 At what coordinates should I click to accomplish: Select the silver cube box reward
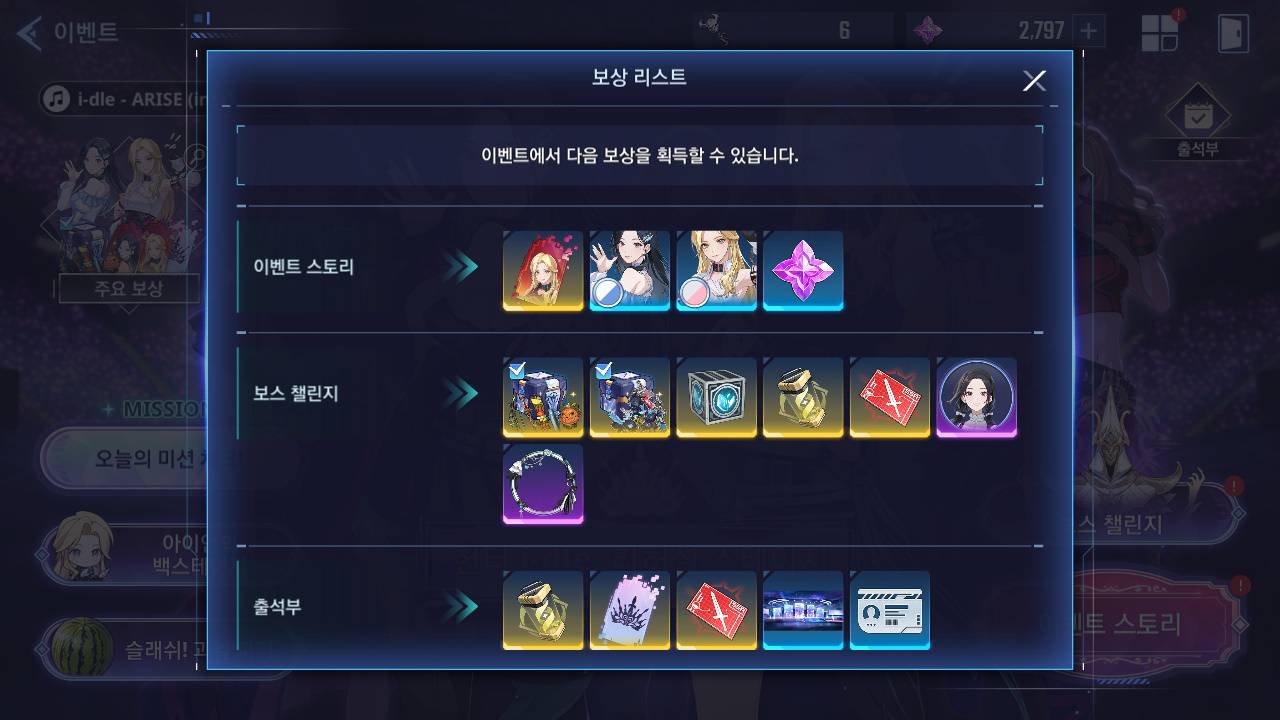717,398
